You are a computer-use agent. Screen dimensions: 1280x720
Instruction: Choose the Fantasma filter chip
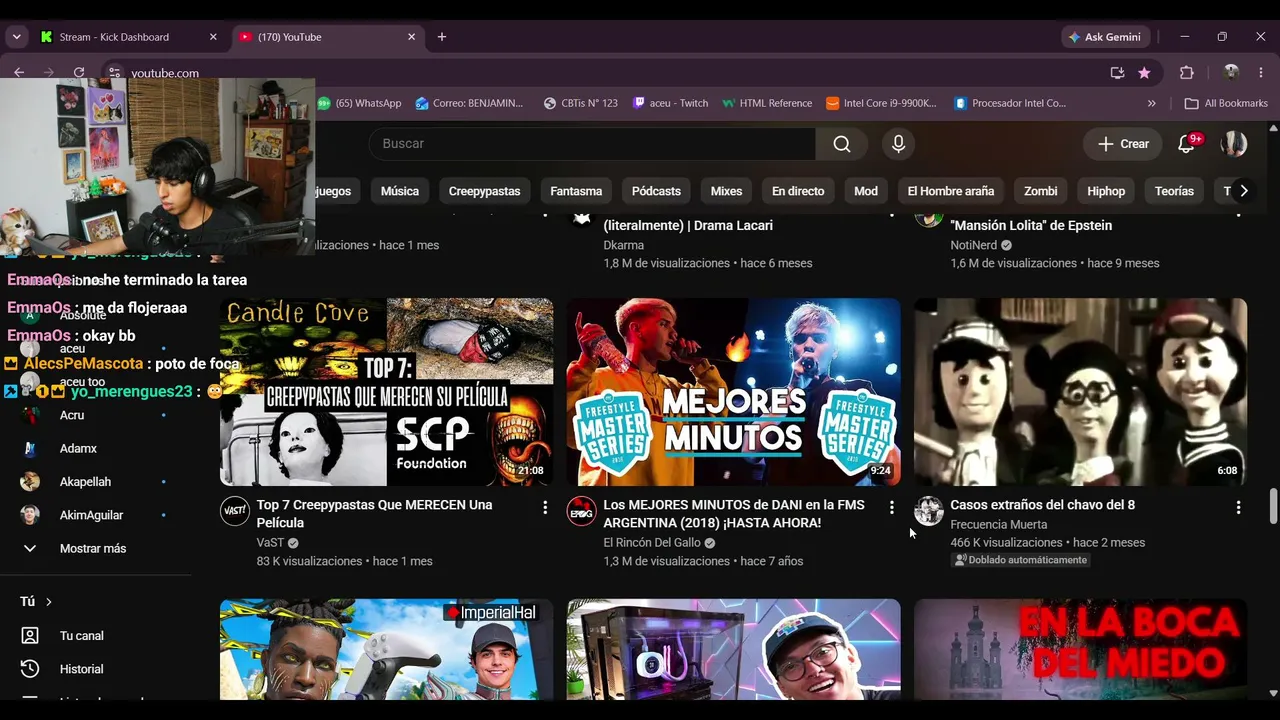point(576,191)
